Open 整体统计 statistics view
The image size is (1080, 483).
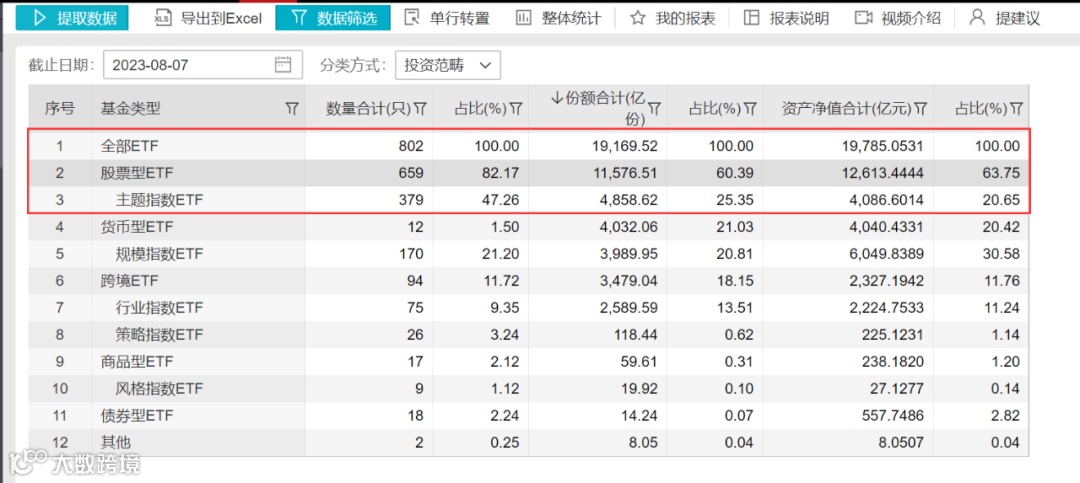click(561, 18)
